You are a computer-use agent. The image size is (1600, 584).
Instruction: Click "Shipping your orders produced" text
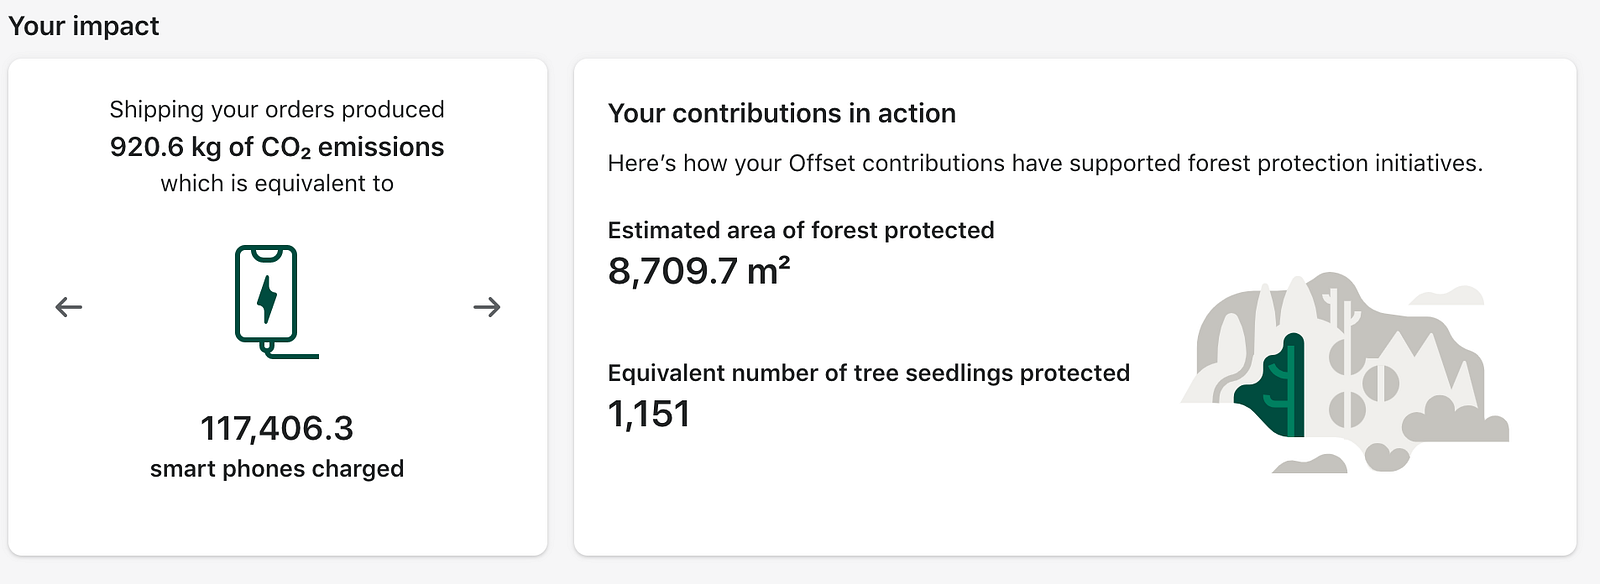pyautogui.click(x=277, y=109)
